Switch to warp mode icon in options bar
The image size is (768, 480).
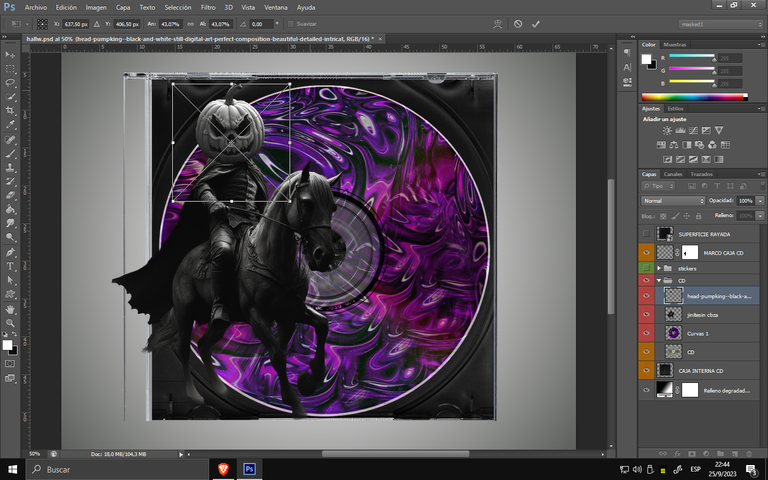(x=498, y=24)
